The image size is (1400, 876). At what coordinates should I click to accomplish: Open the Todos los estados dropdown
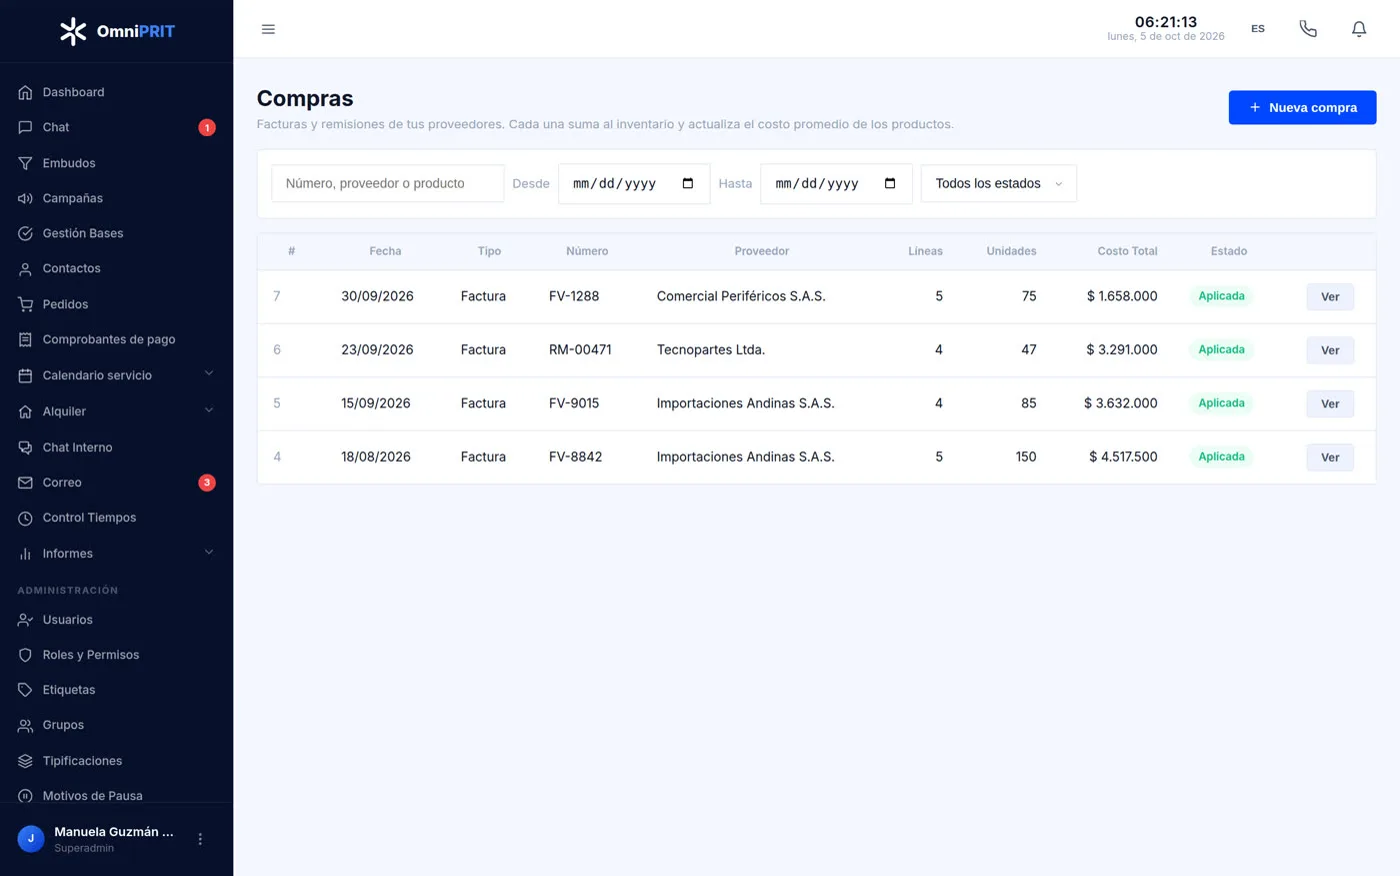999,183
